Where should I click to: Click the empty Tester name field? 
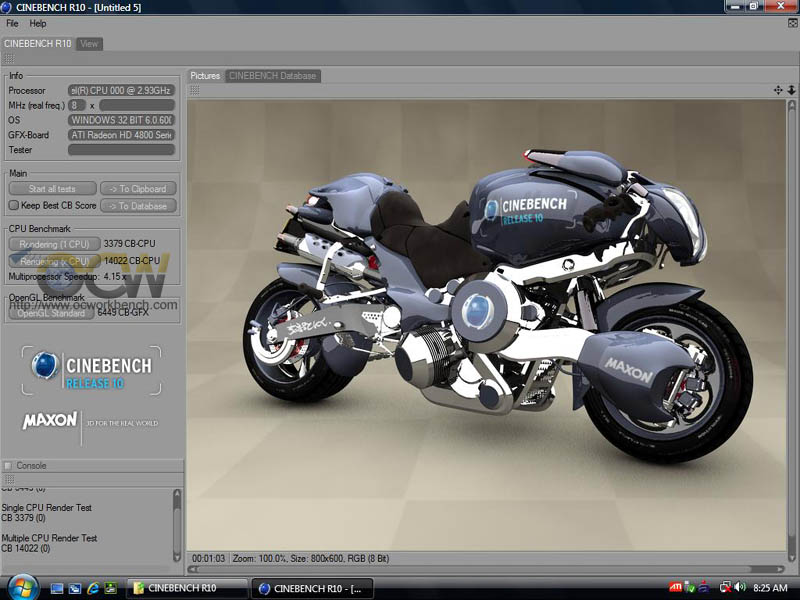[x=121, y=150]
